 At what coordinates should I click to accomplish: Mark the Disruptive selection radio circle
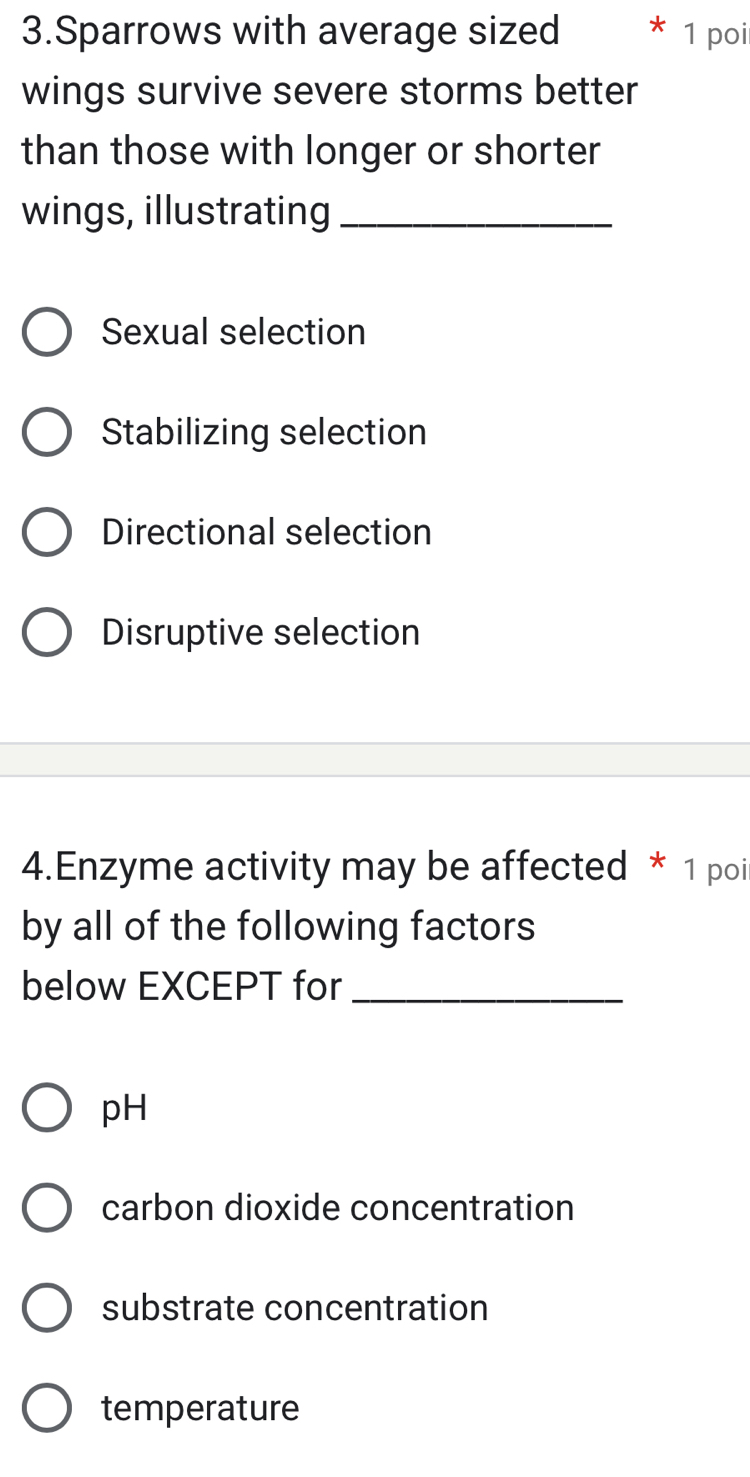47,633
